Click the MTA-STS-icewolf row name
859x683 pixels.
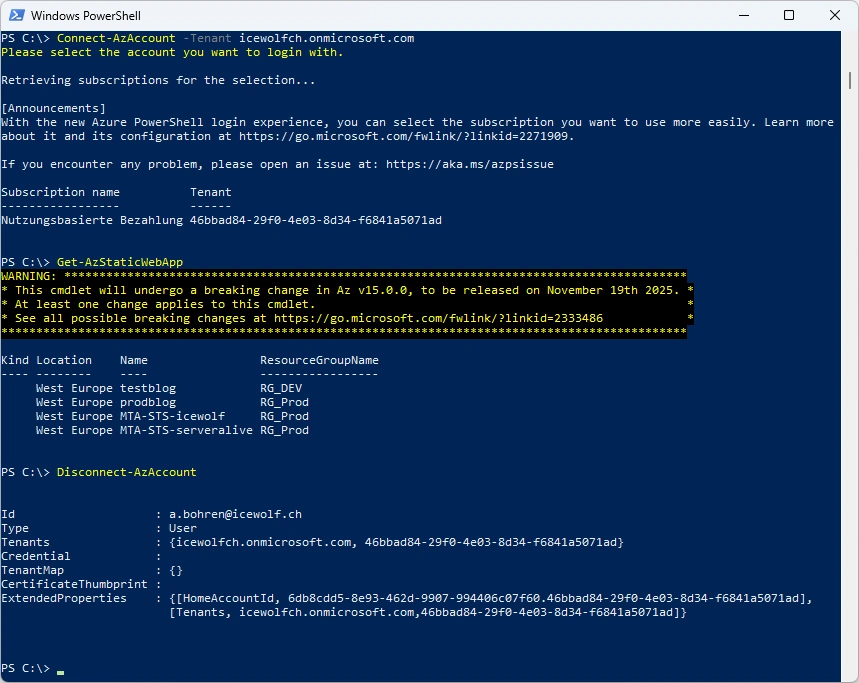pyautogui.click(x=172, y=416)
